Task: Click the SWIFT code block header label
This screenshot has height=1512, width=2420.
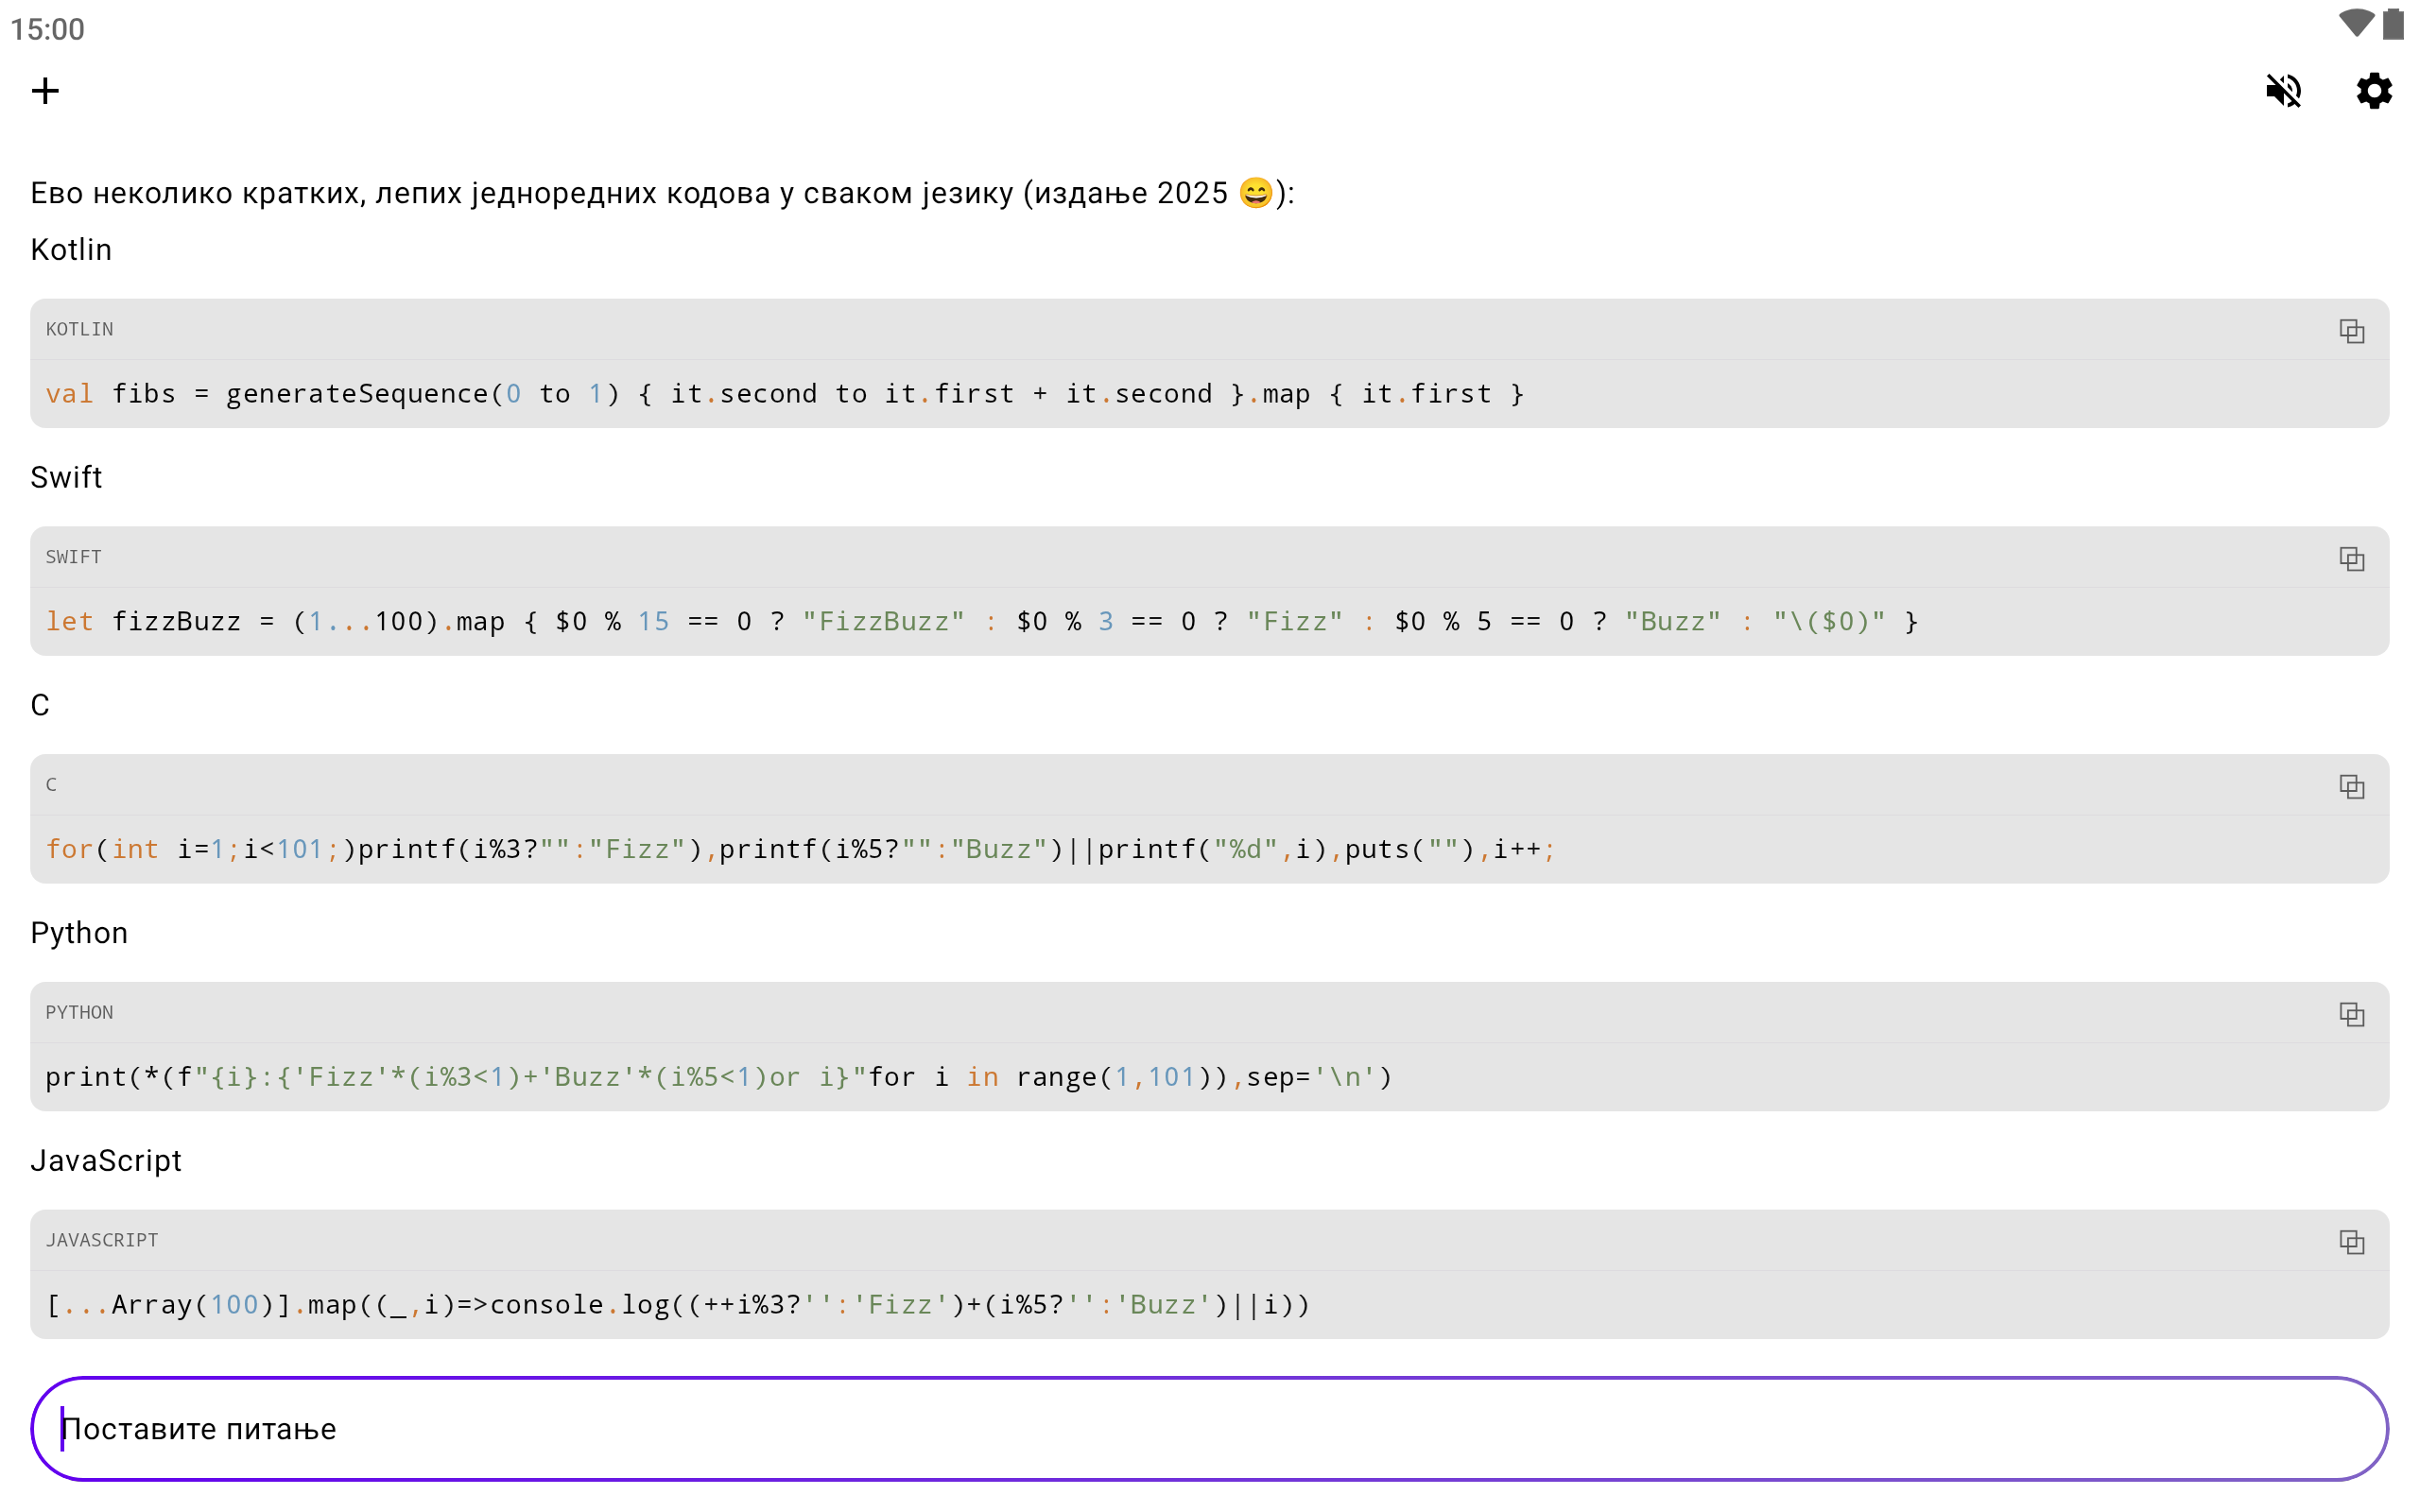Action: click(x=73, y=558)
